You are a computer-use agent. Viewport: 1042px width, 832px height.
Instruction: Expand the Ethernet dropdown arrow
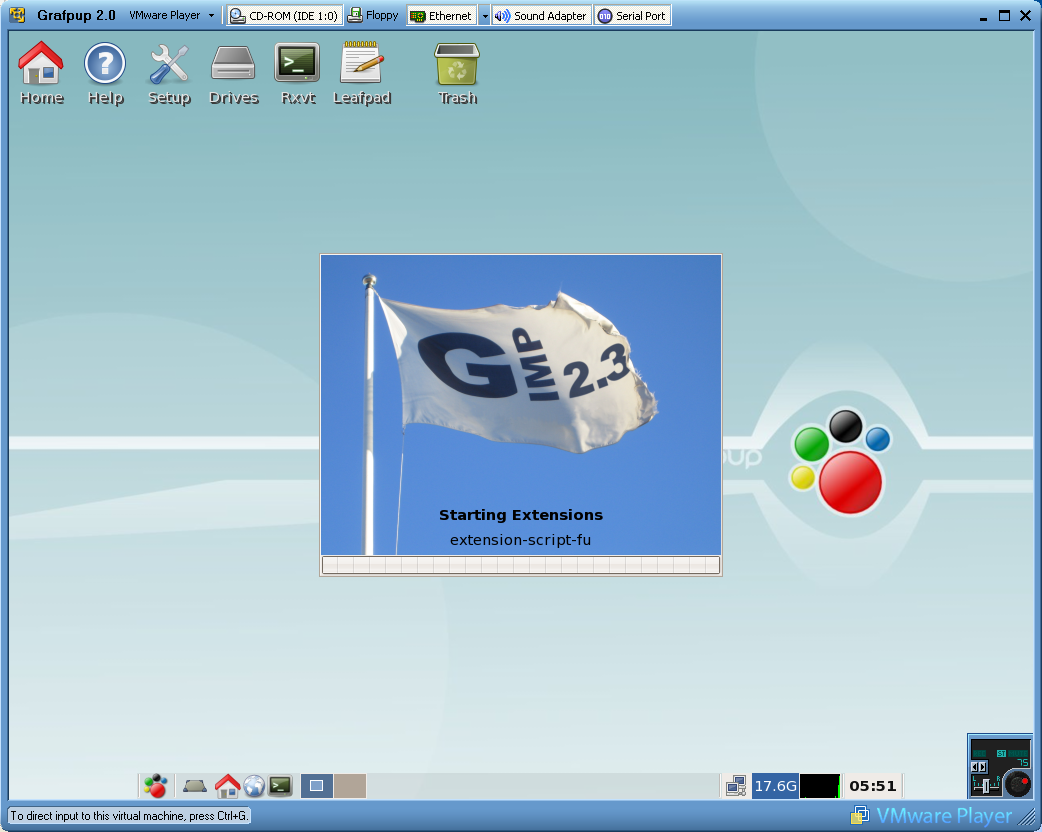click(x=484, y=15)
